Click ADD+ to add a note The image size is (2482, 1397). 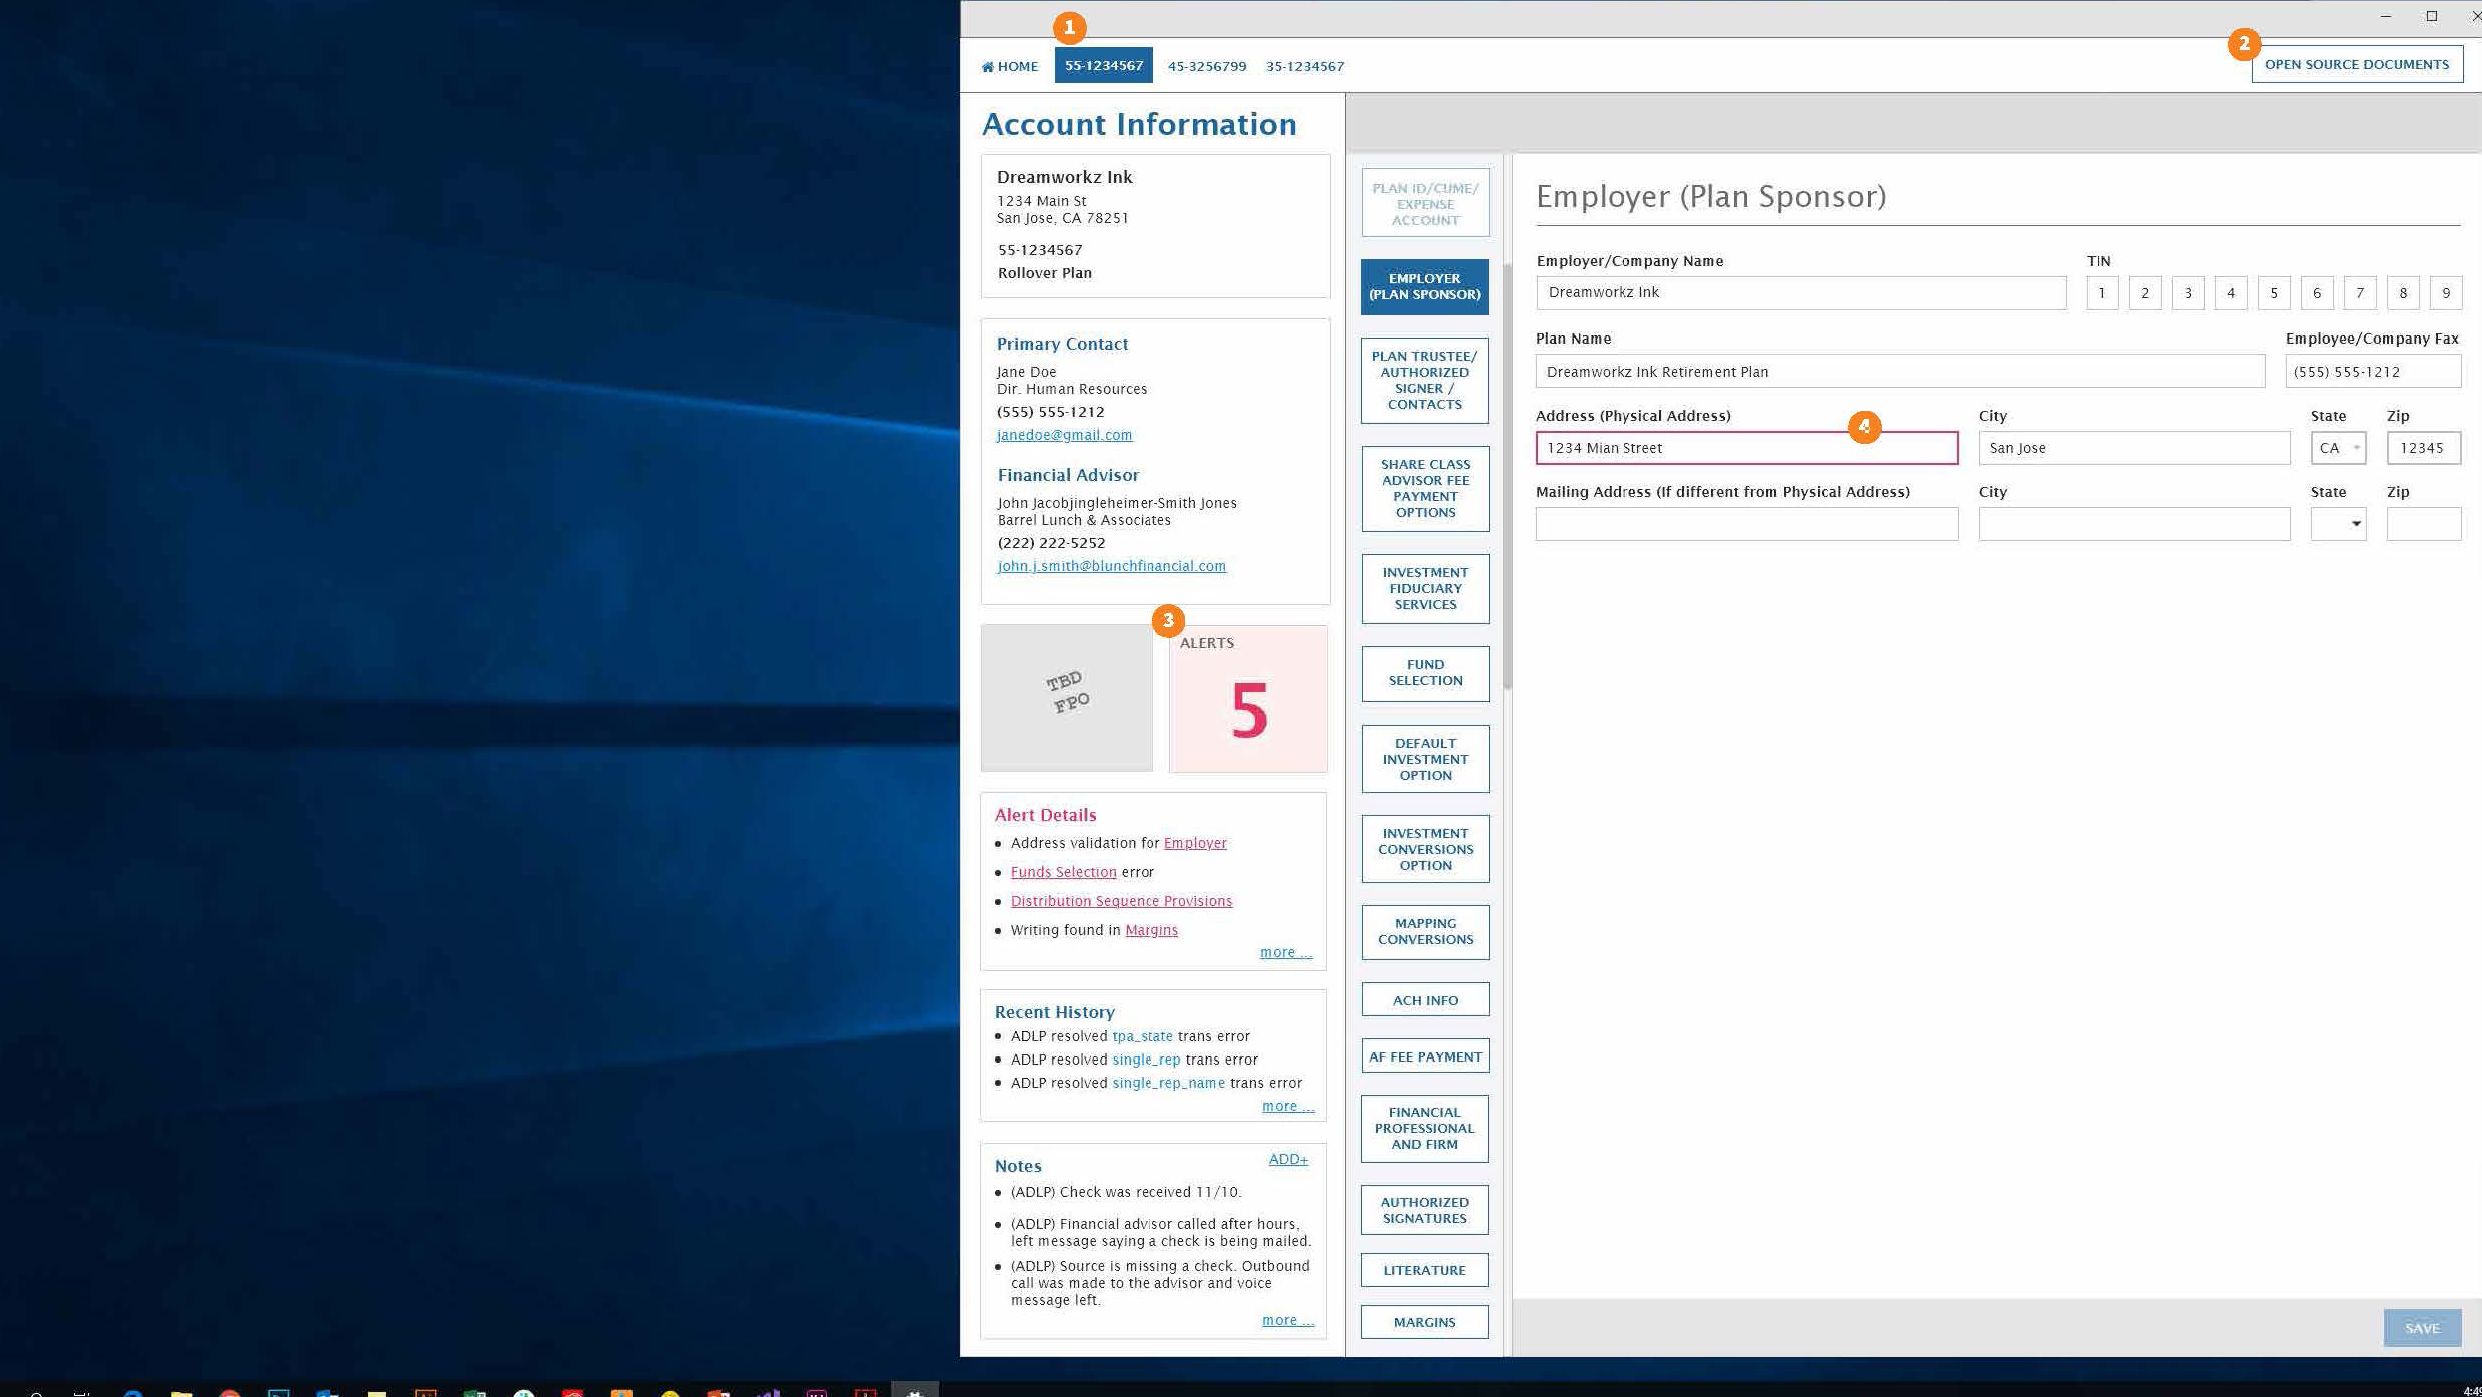(1288, 1159)
